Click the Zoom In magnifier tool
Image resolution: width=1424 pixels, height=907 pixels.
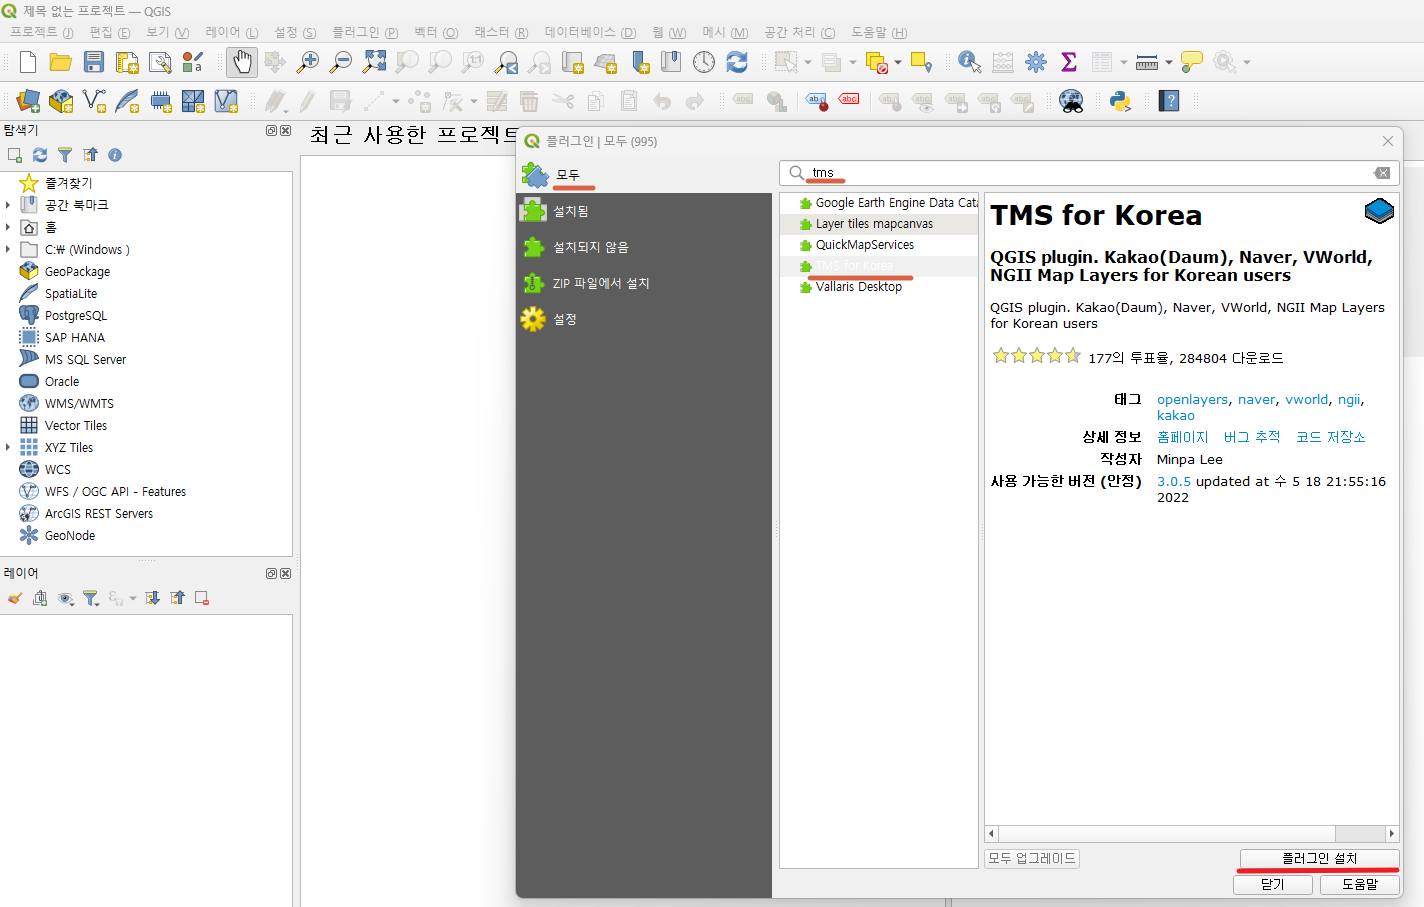308,62
